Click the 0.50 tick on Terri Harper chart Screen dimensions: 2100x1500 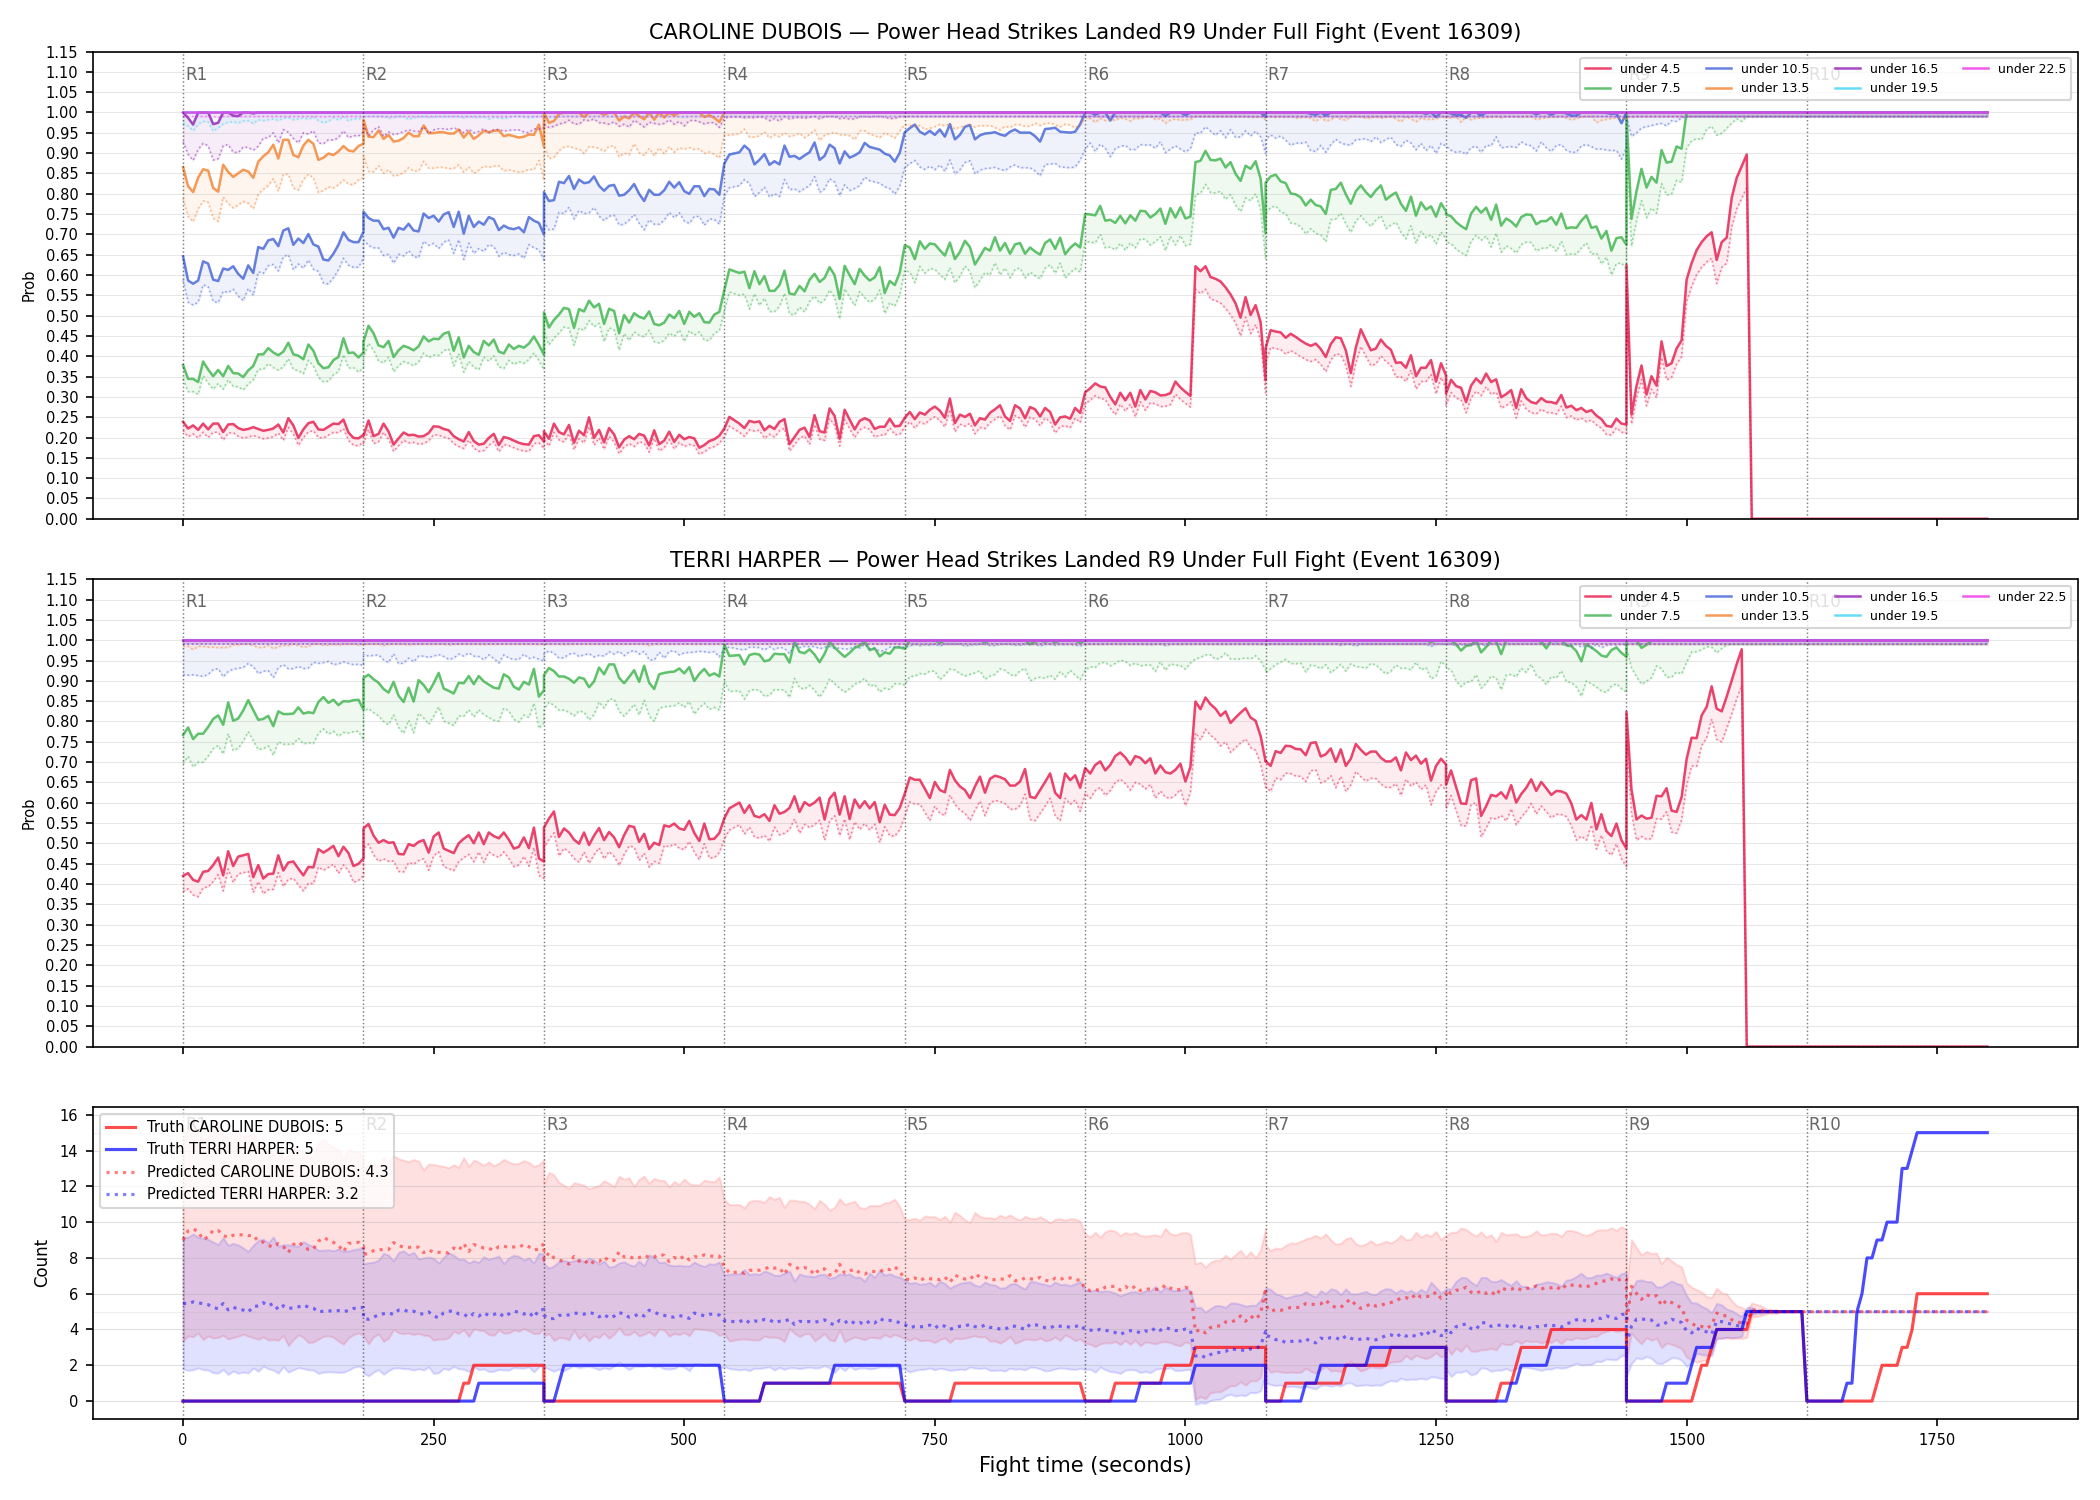[62, 844]
